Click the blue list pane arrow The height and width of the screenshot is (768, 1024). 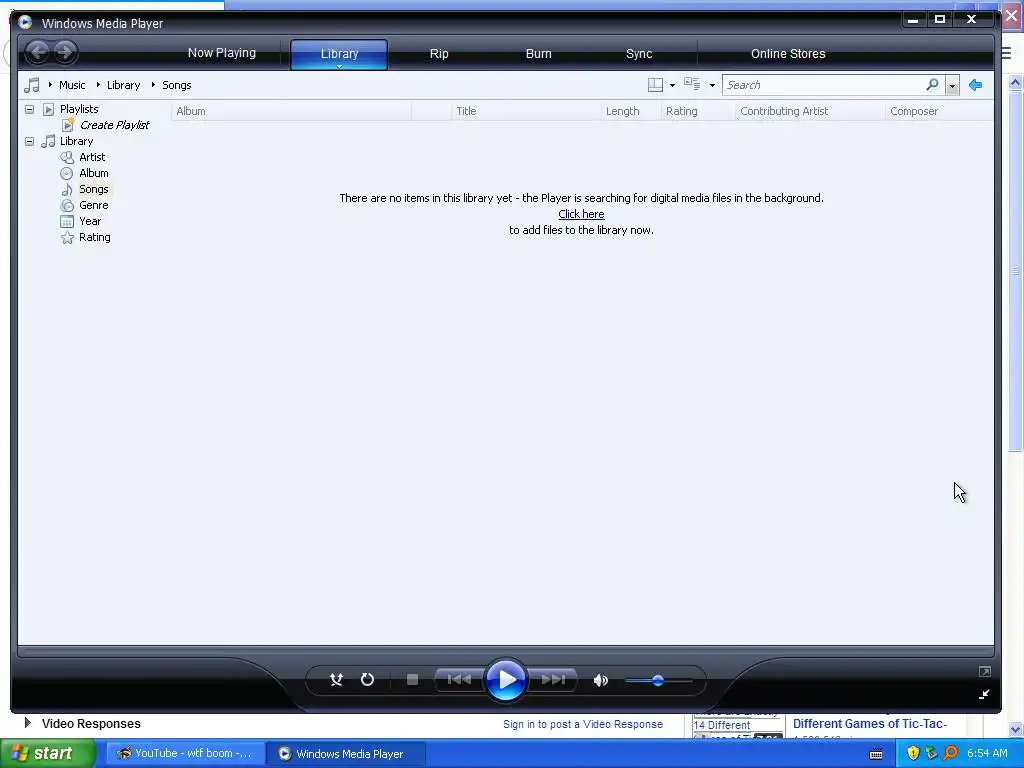click(x=976, y=85)
